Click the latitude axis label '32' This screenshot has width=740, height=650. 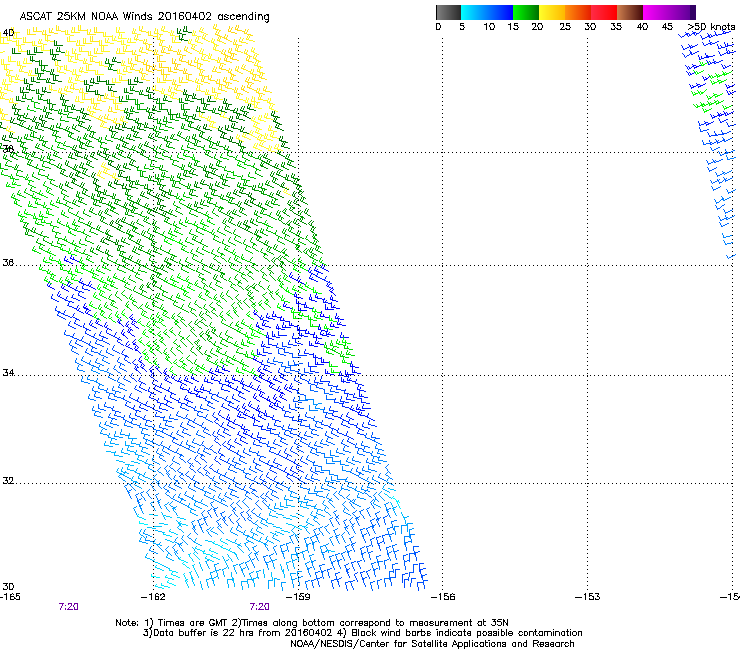[8, 481]
